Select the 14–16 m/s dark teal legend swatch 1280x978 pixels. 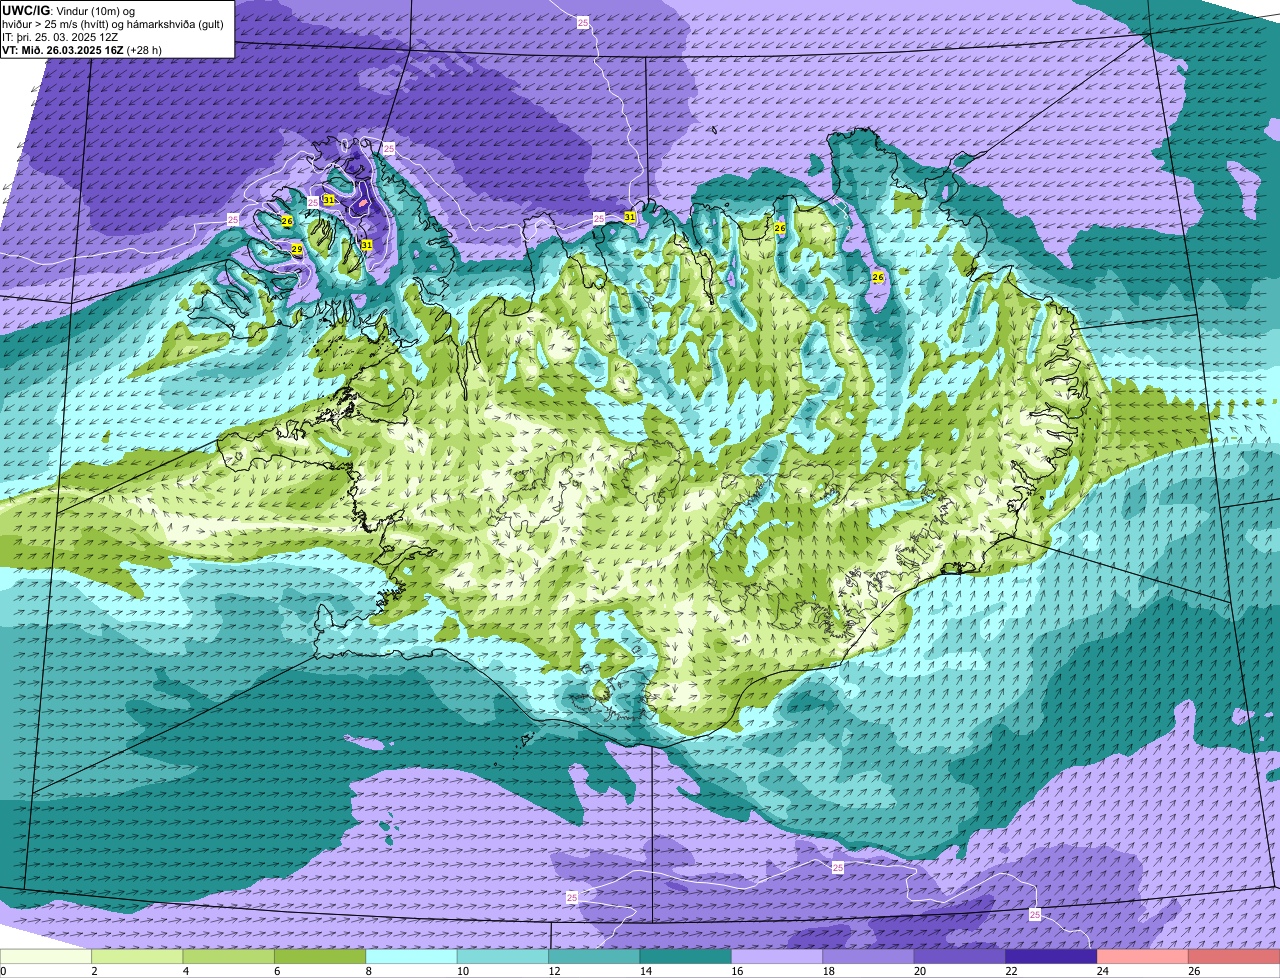point(686,957)
